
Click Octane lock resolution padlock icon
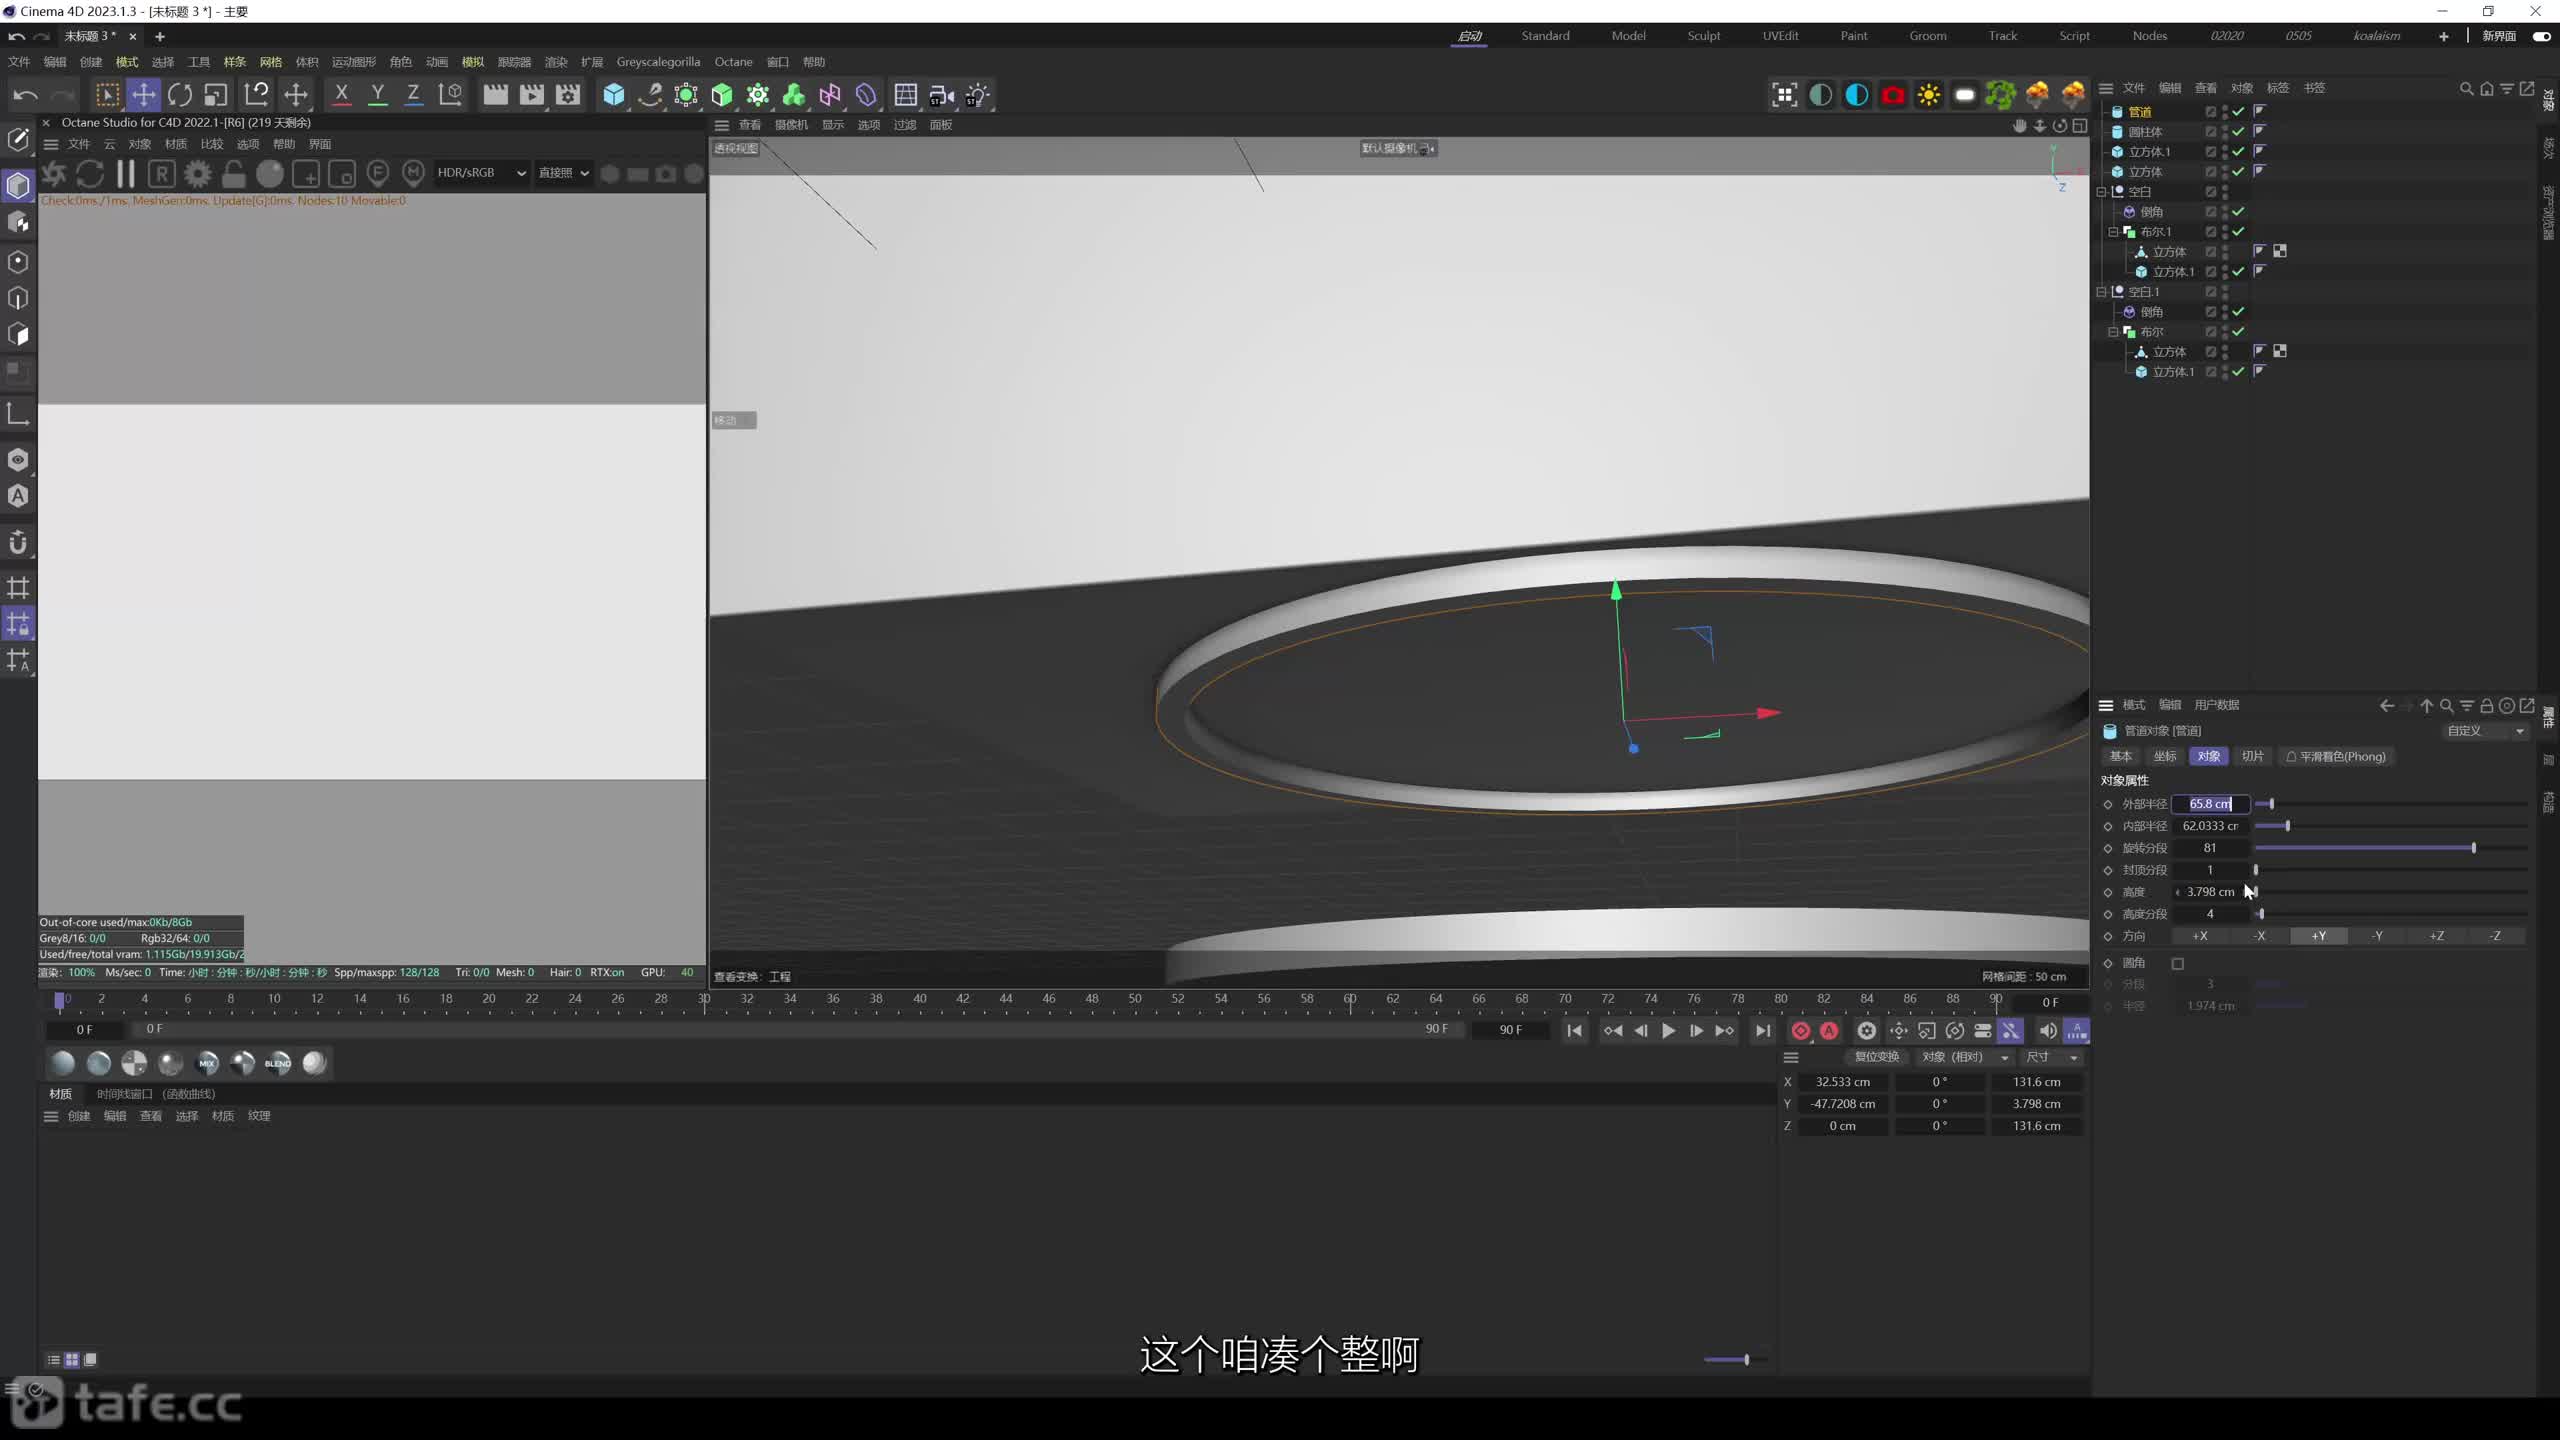pyautogui.click(x=234, y=174)
